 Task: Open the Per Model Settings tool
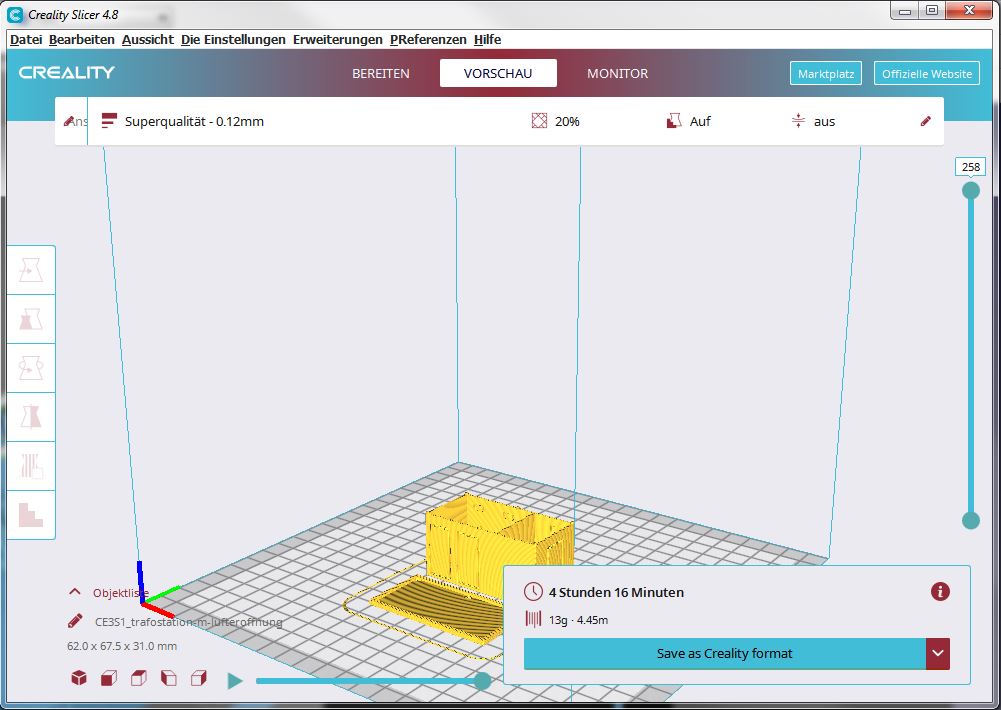click(x=31, y=466)
